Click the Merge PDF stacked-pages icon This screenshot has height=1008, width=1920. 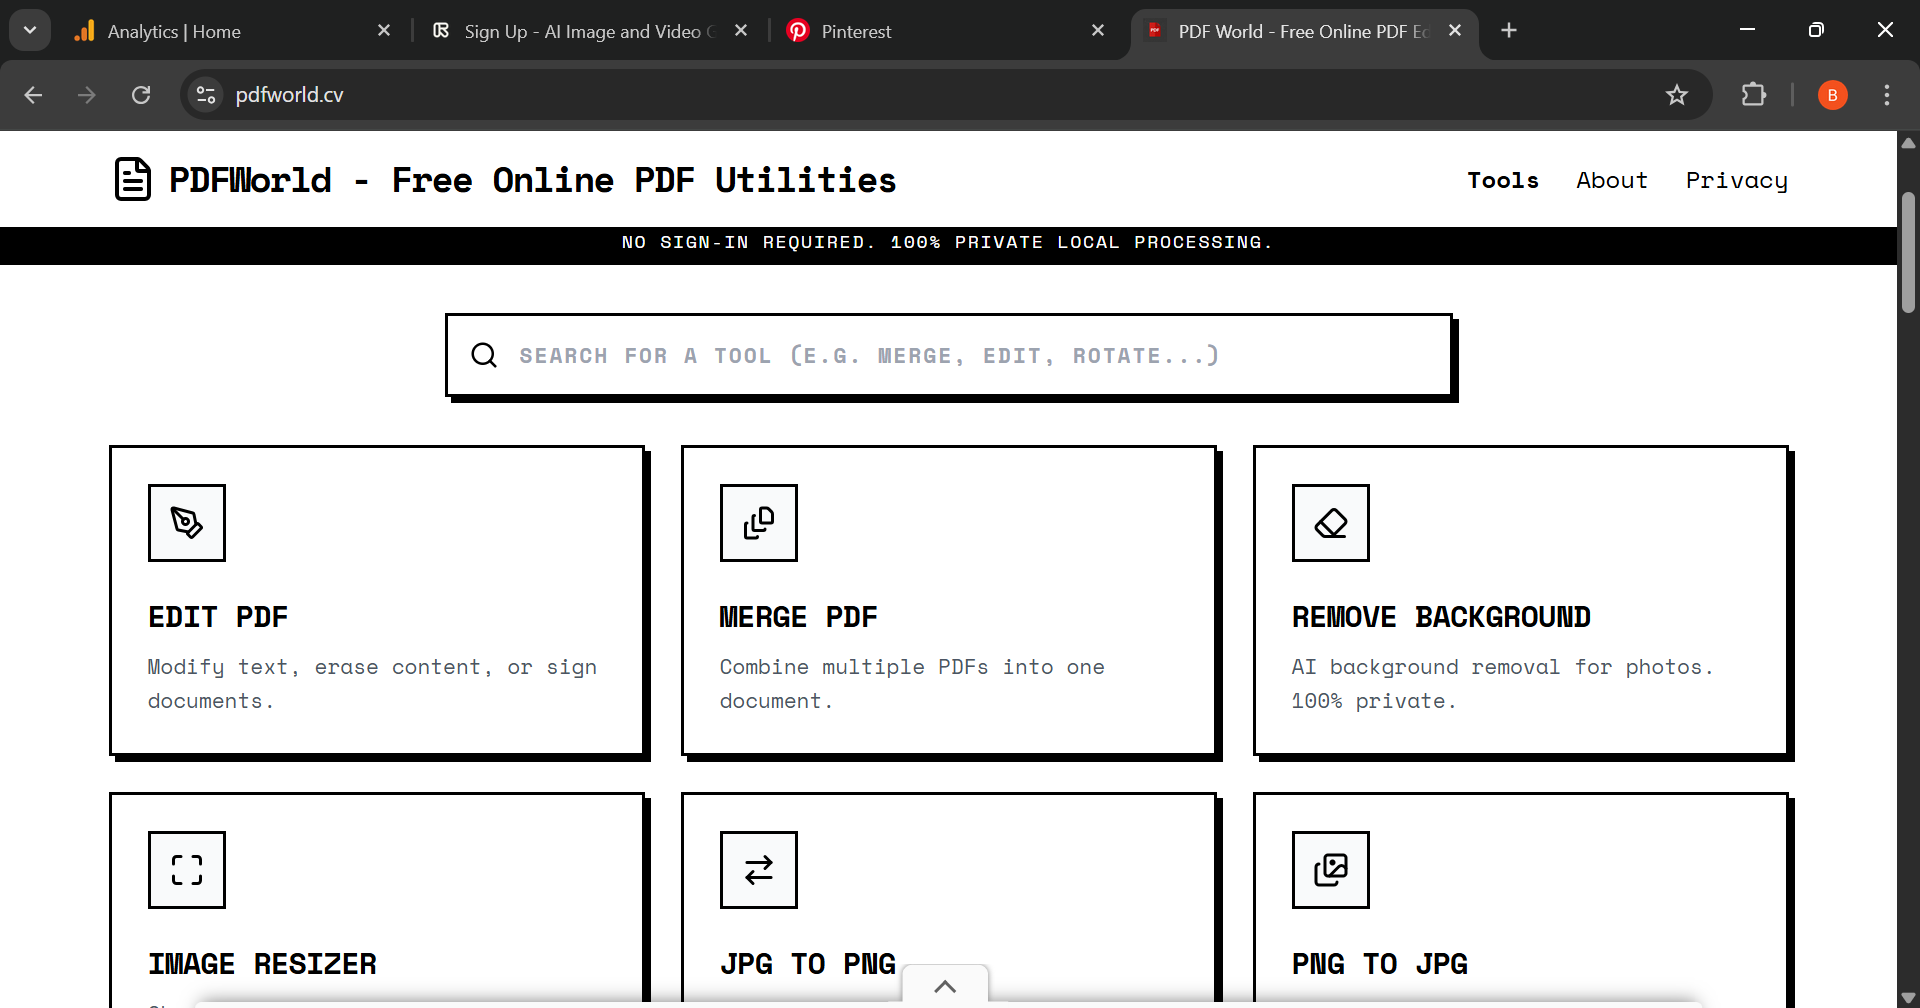pos(758,522)
